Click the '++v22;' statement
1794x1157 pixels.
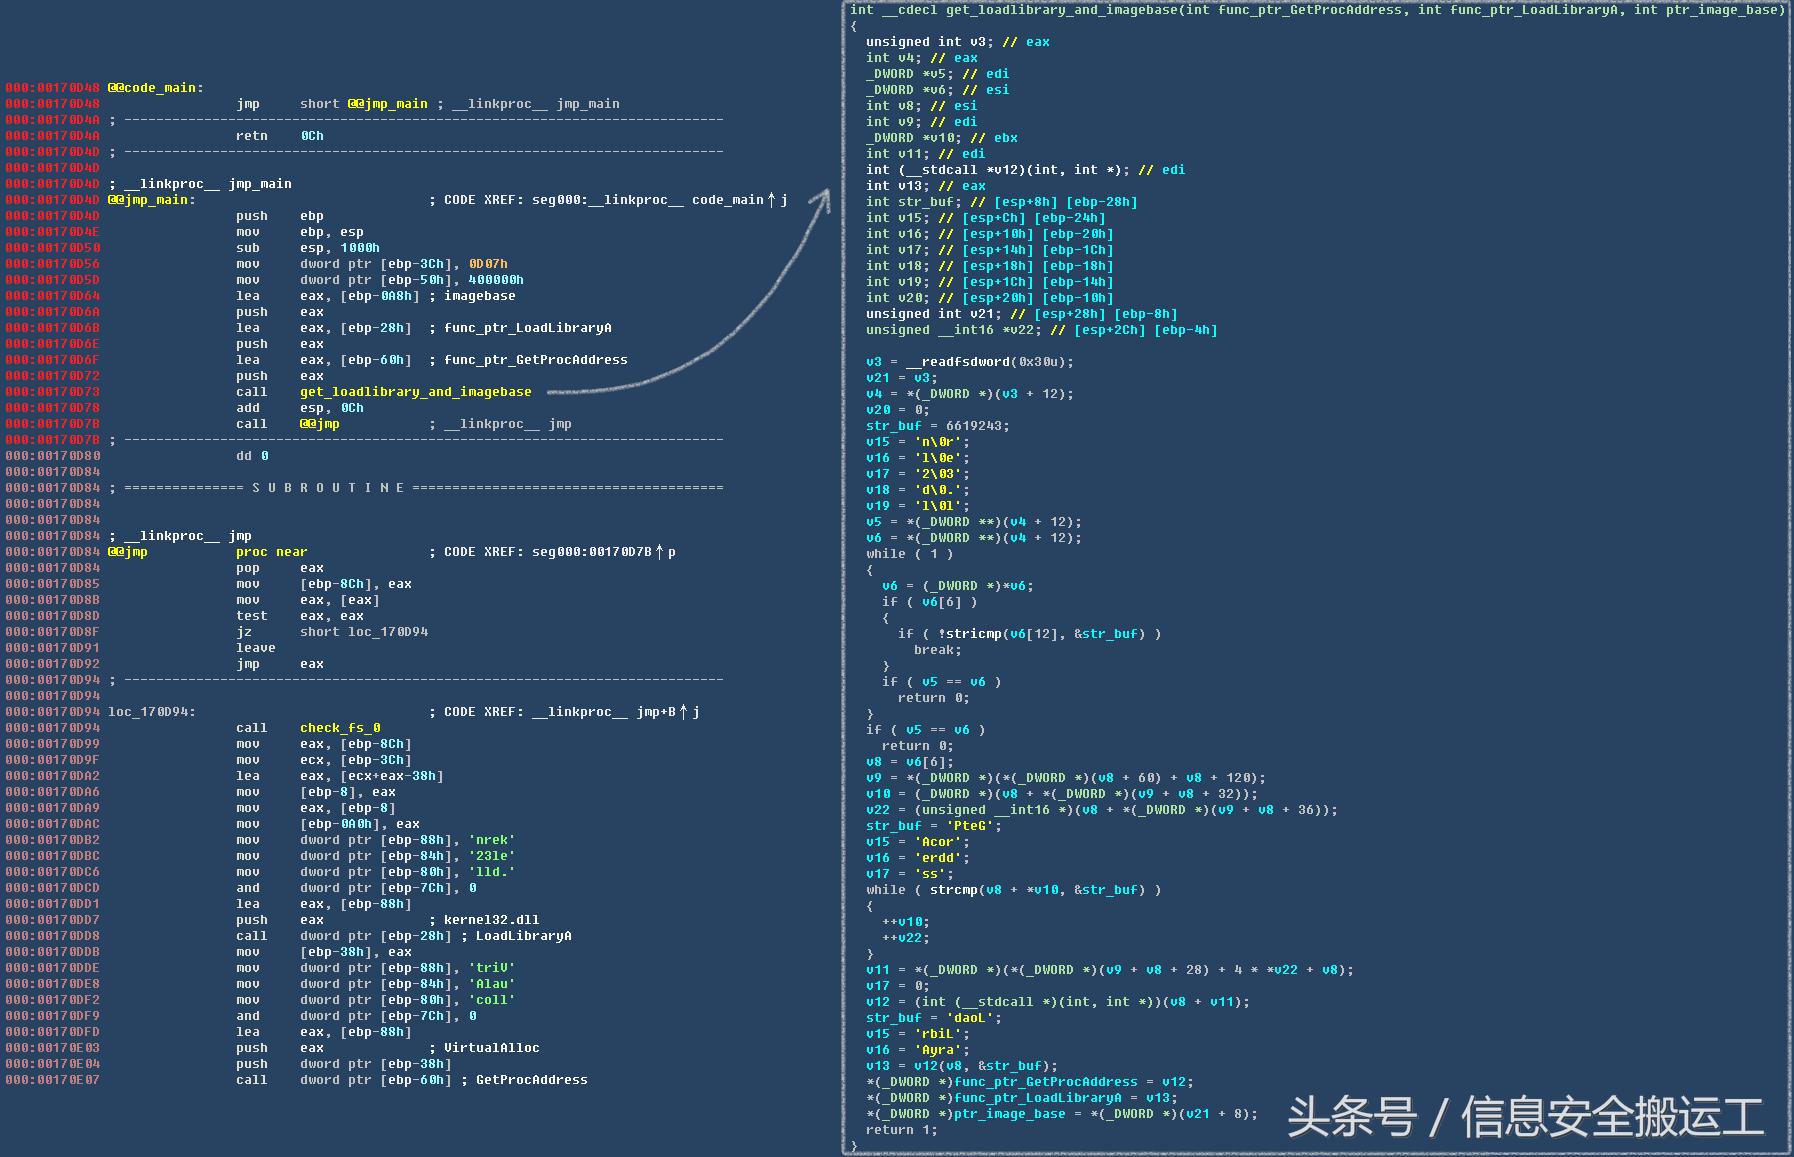(x=906, y=938)
